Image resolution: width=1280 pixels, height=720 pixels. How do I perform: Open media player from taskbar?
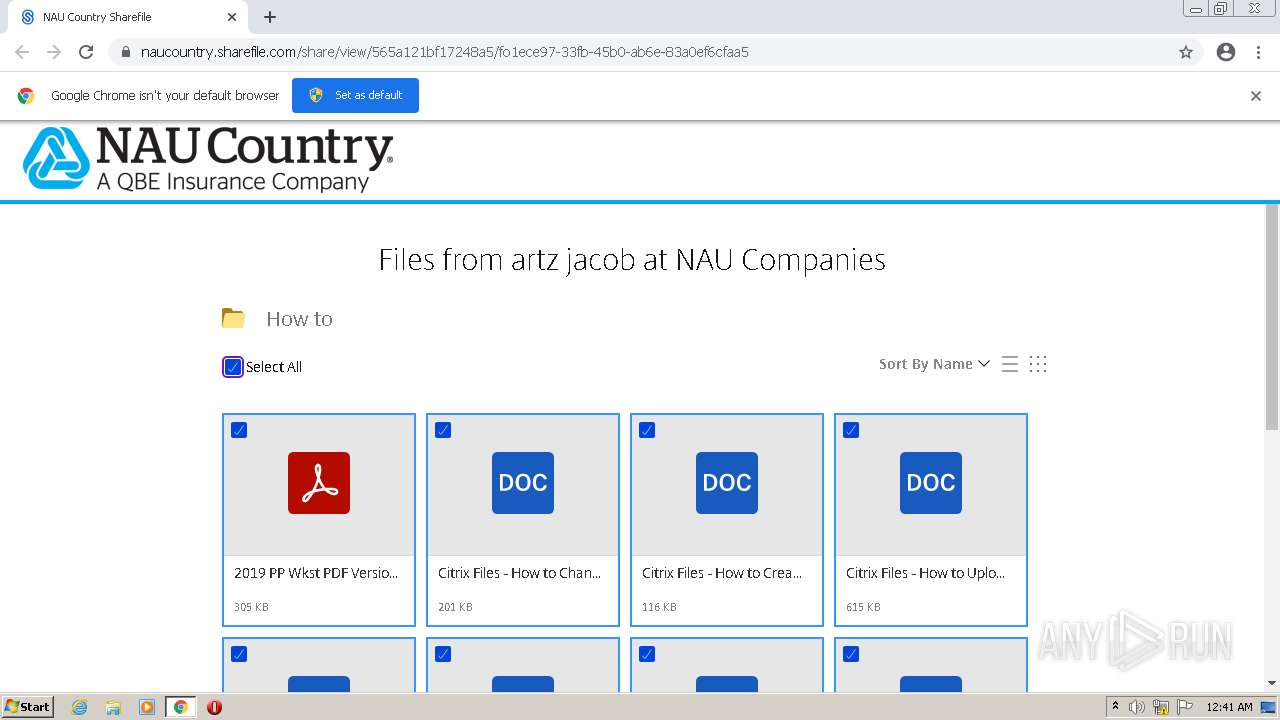(x=147, y=707)
